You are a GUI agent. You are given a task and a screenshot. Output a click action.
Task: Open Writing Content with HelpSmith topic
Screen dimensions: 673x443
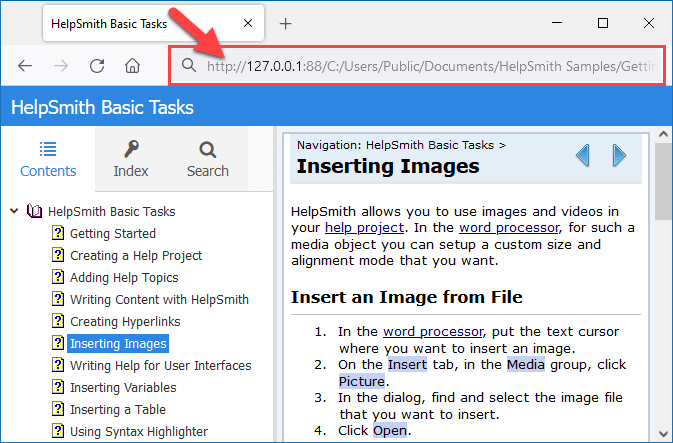click(x=159, y=300)
